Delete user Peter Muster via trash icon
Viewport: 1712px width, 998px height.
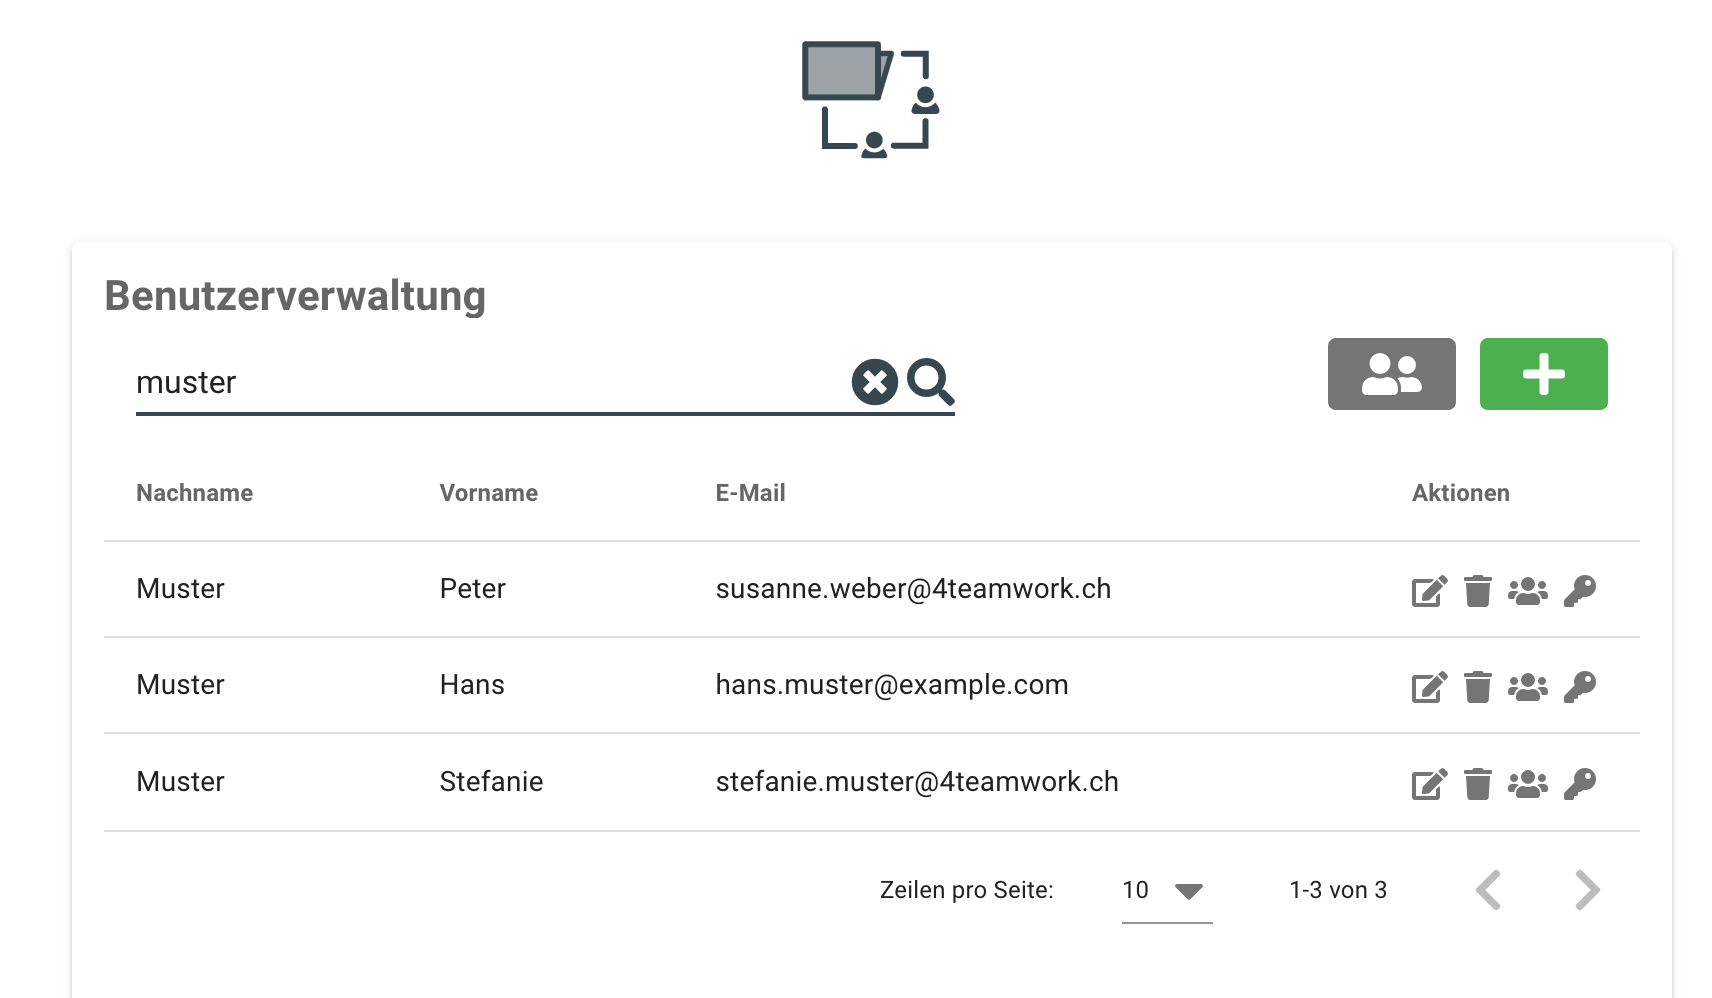(x=1477, y=591)
